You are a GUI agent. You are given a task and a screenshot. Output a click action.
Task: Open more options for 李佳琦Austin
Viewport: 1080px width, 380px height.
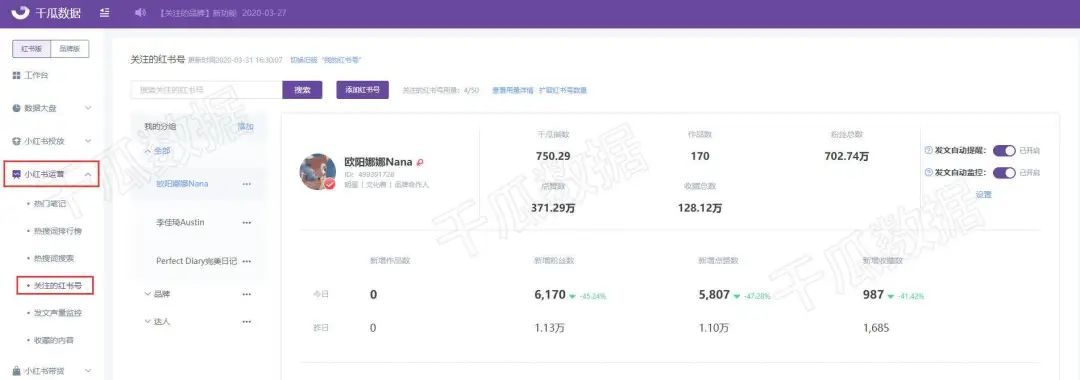(x=247, y=222)
